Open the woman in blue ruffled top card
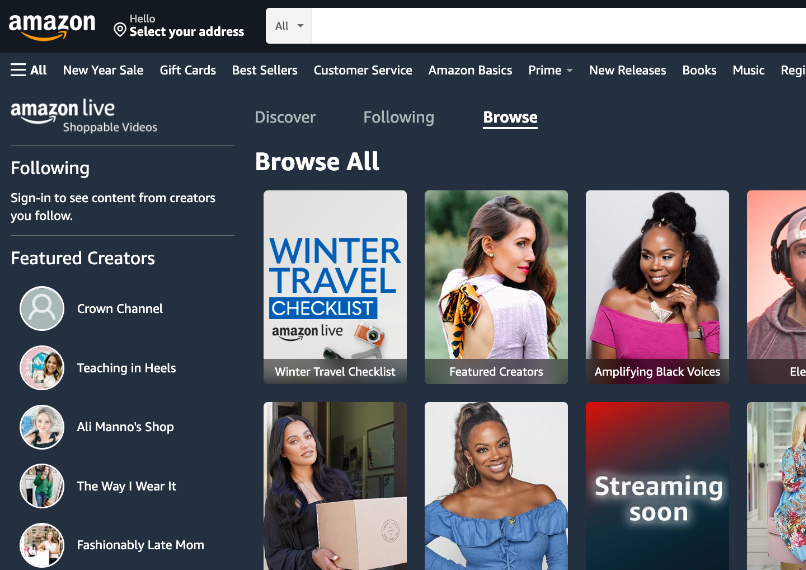 pyautogui.click(x=497, y=486)
